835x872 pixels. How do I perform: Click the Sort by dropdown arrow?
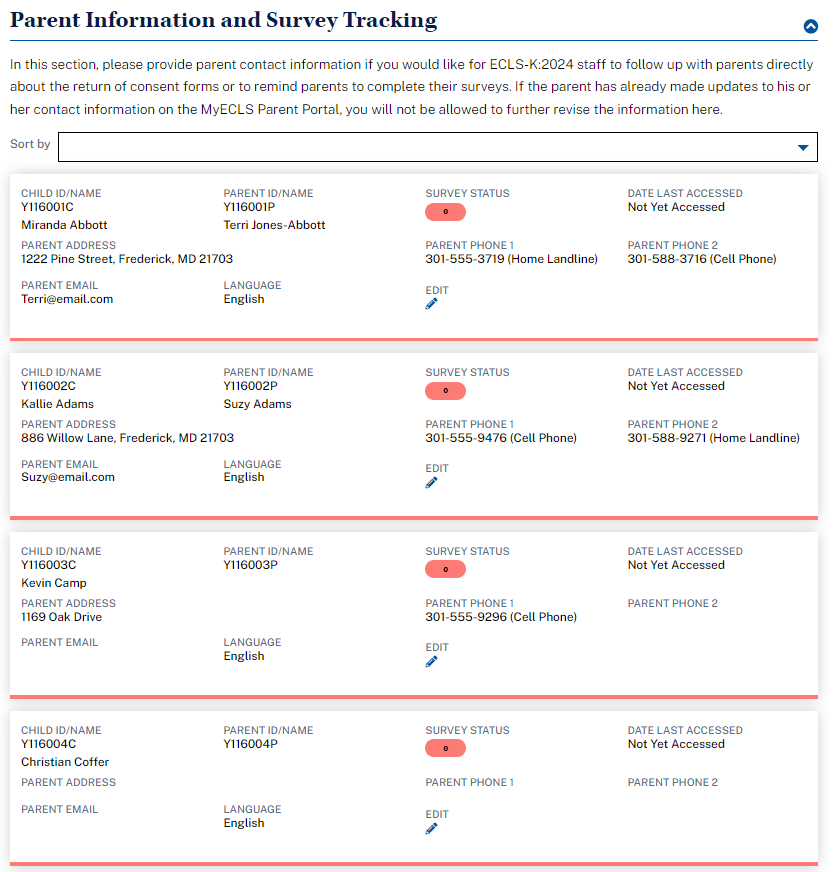(x=802, y=148)
